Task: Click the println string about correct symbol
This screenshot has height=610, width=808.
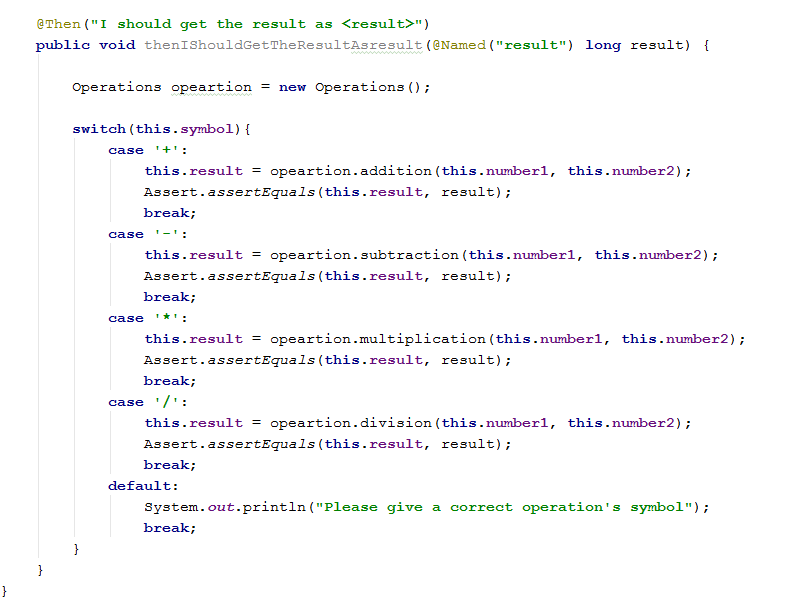Action: tap(504, 507)
